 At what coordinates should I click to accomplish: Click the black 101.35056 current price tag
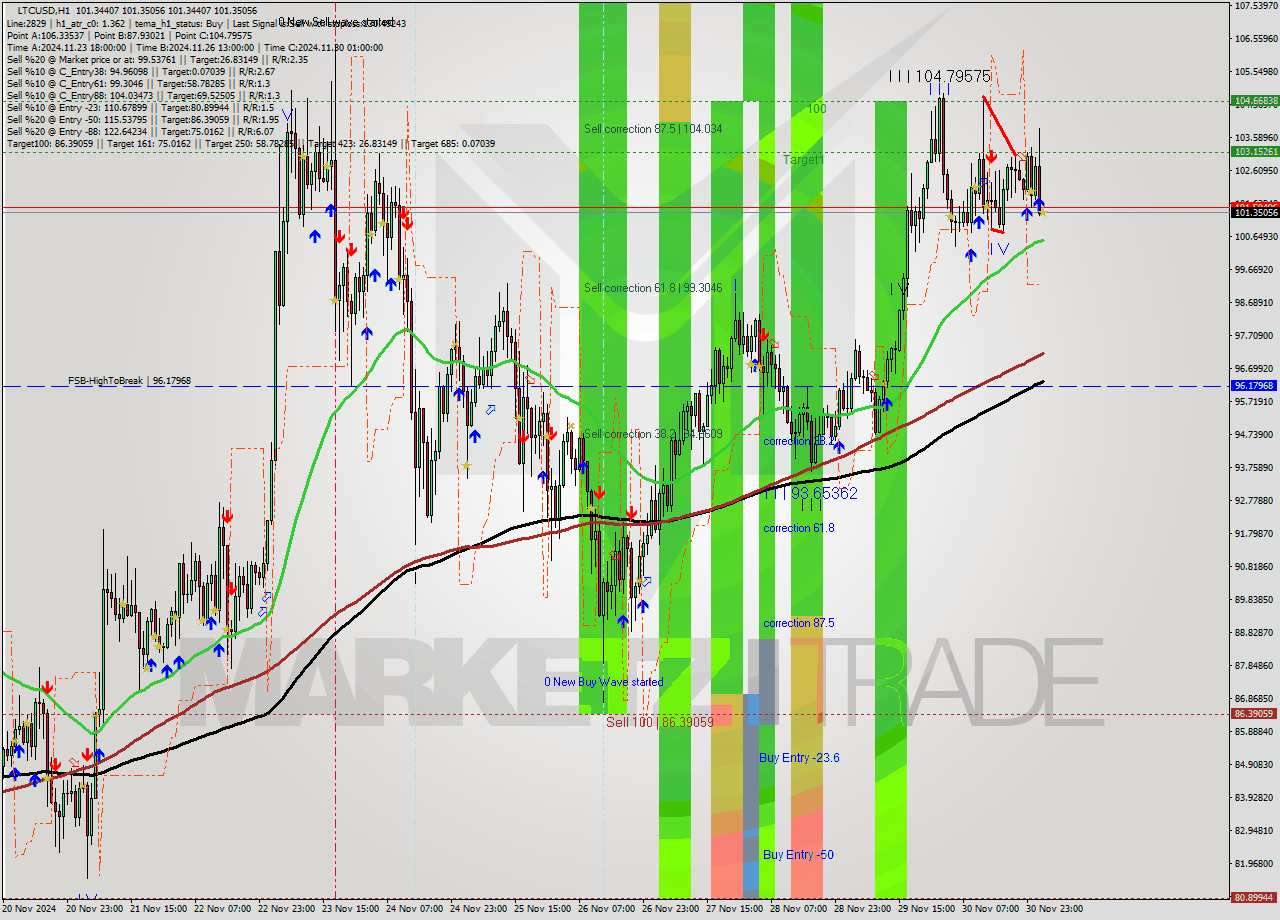(x=1254, y=213)
